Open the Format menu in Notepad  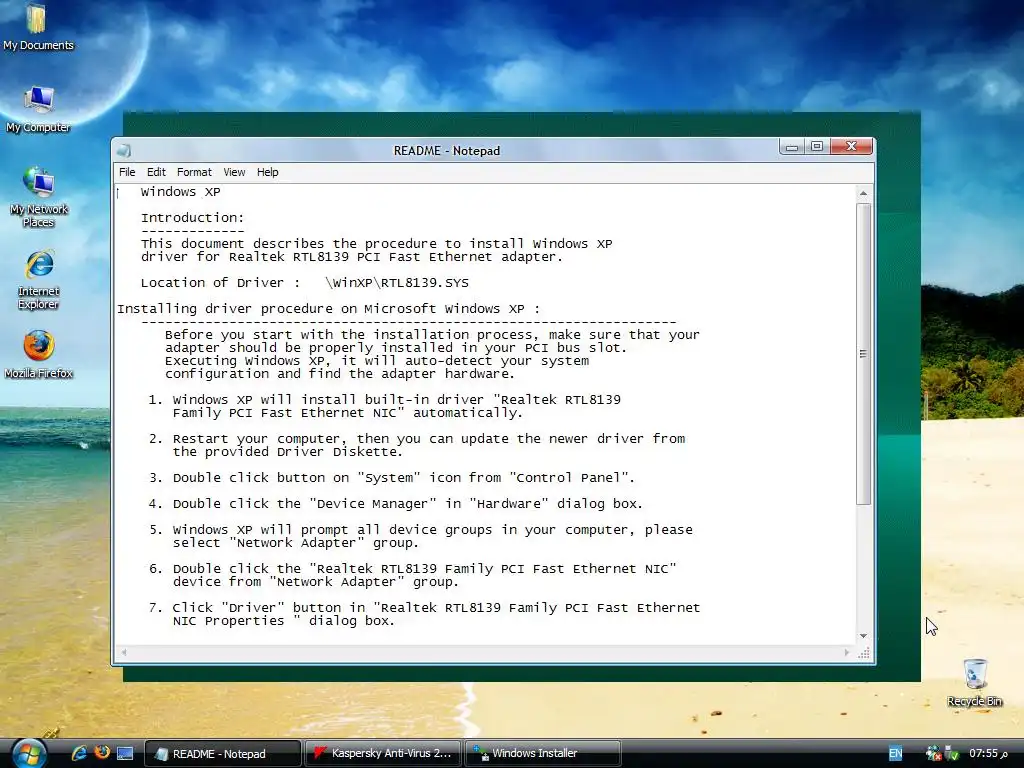(x=194, y=172)
